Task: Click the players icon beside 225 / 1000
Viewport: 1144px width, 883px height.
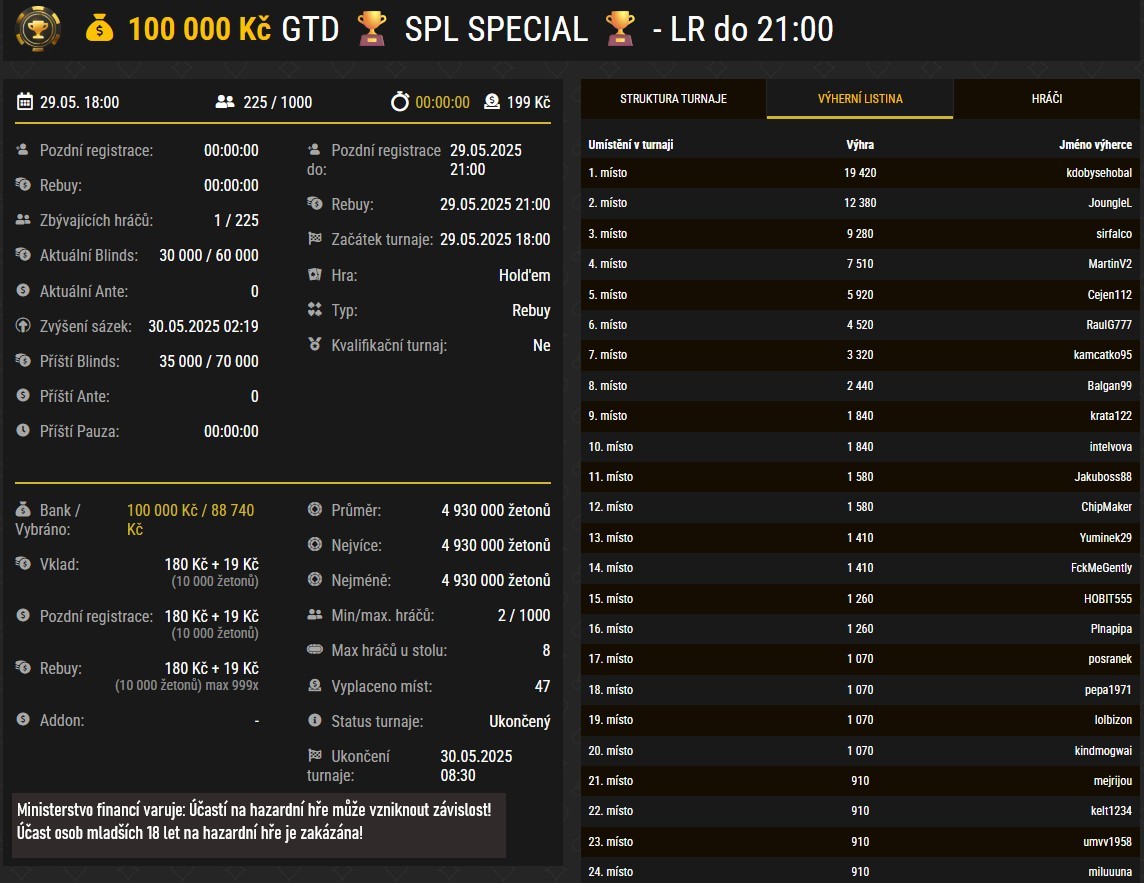Action: point(225,102)
